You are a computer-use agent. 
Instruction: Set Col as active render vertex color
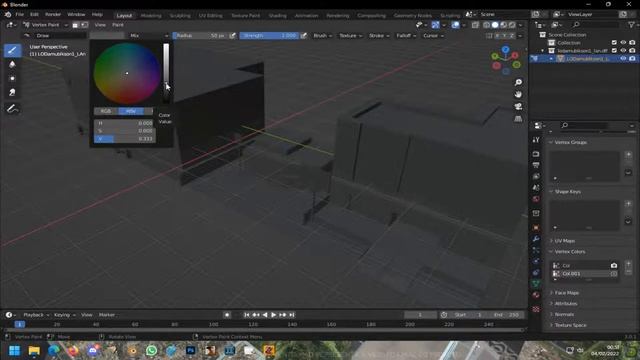click(x=614, y=265)
